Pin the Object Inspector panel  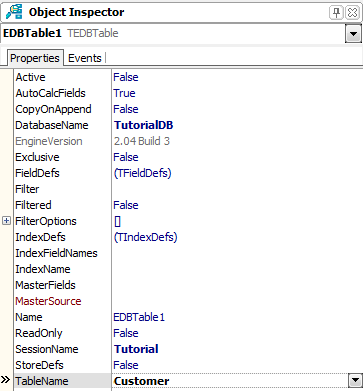point(336,13)
